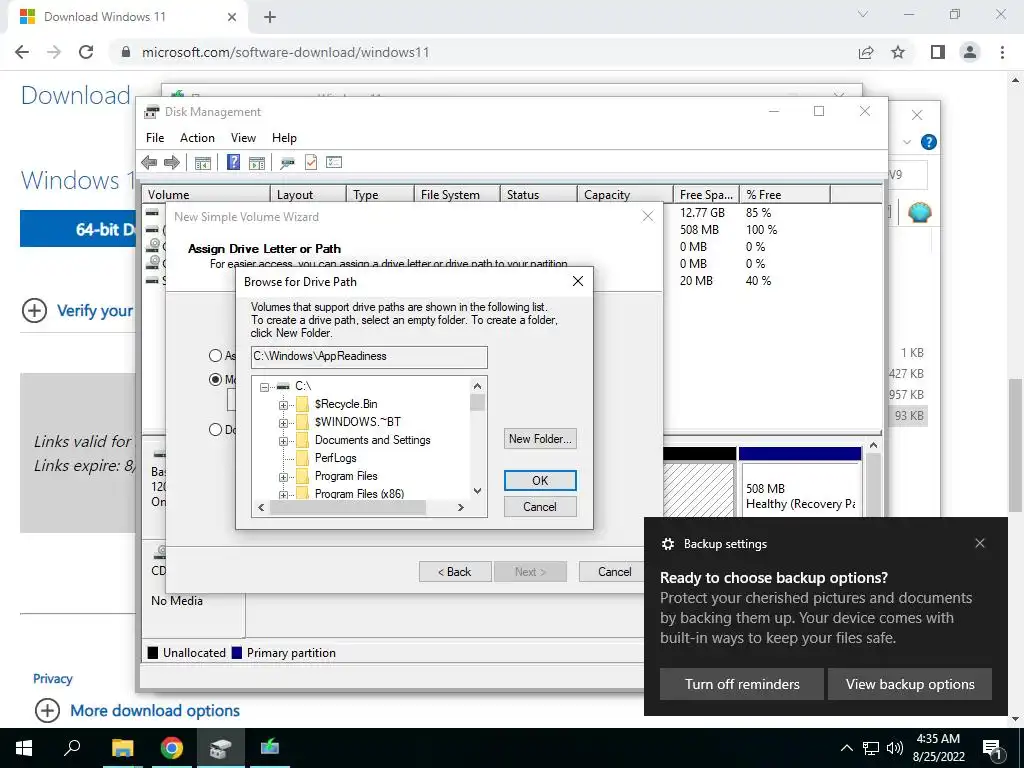Click the blue help question icon in background window

click(x=929, y=142)
